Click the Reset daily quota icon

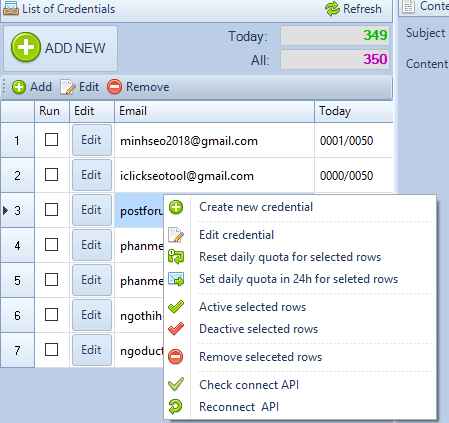point(176,257)
